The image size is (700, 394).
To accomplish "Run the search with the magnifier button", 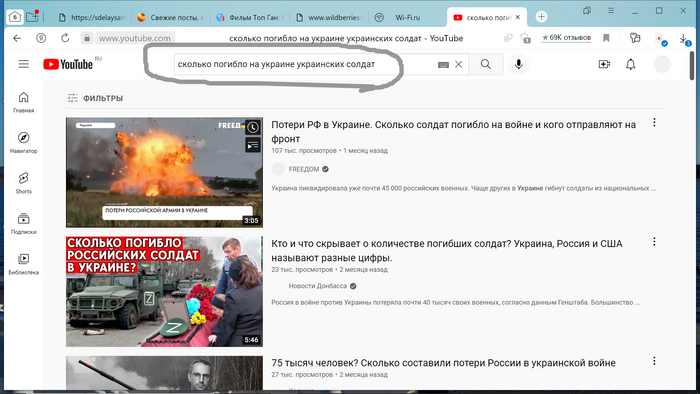I will coord(486,64).
